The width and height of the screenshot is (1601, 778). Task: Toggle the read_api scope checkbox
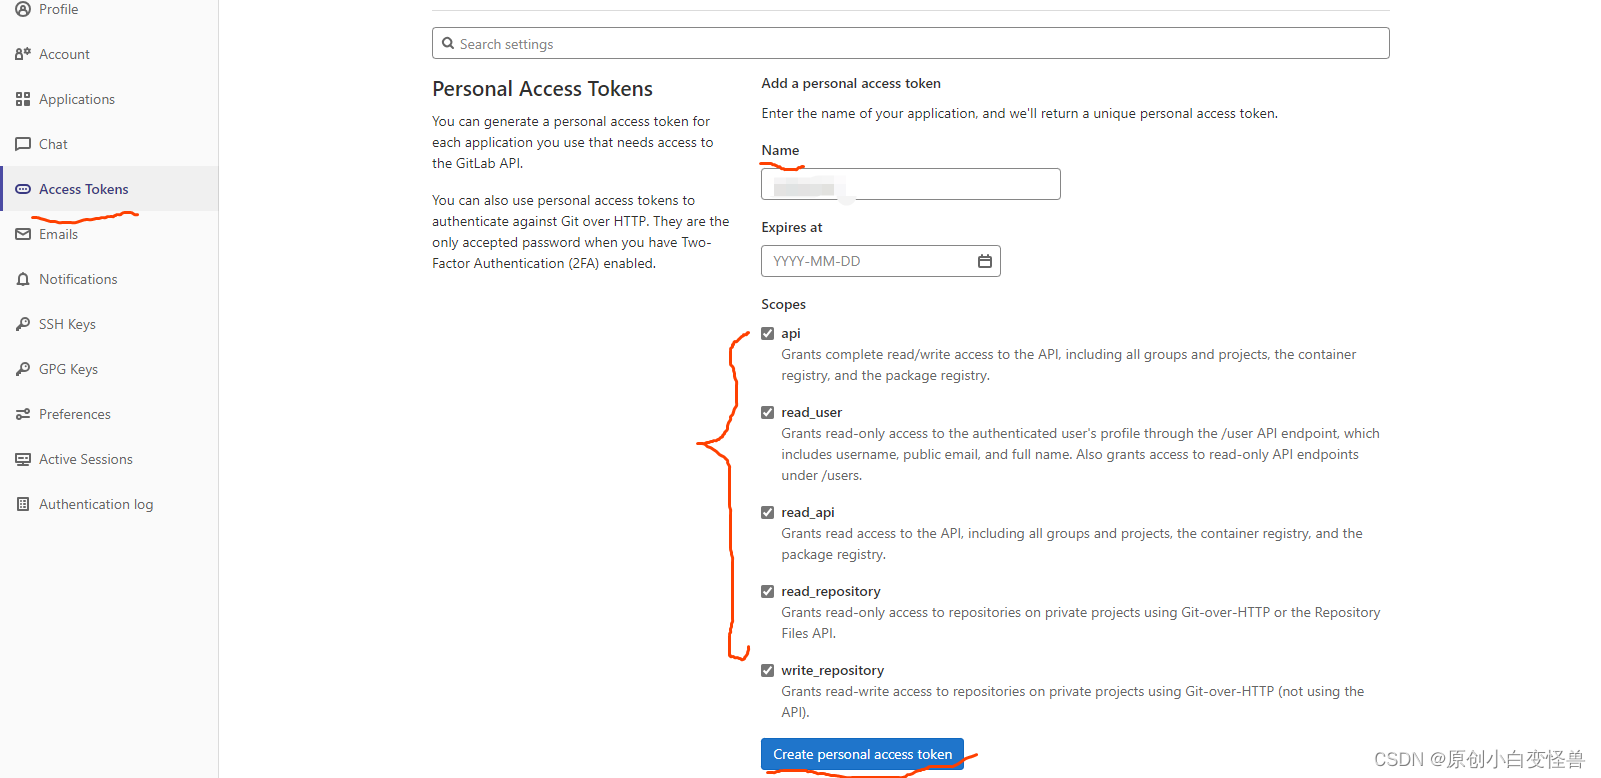tap(768, 512)
